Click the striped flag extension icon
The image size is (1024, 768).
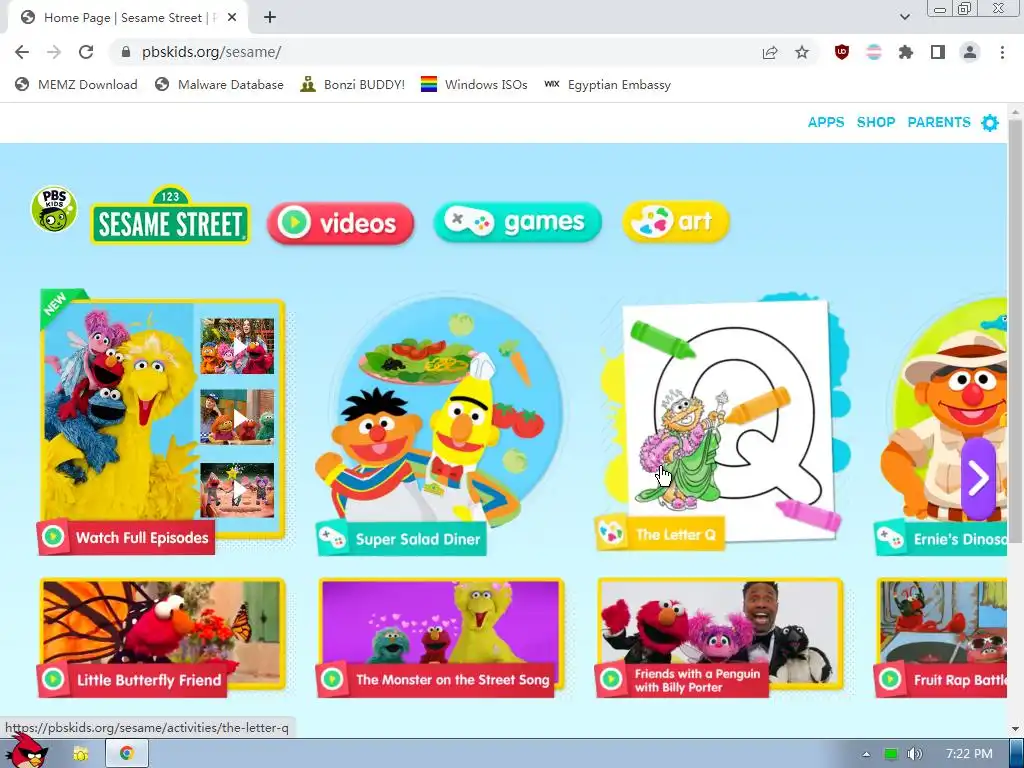tap(874, 52)
